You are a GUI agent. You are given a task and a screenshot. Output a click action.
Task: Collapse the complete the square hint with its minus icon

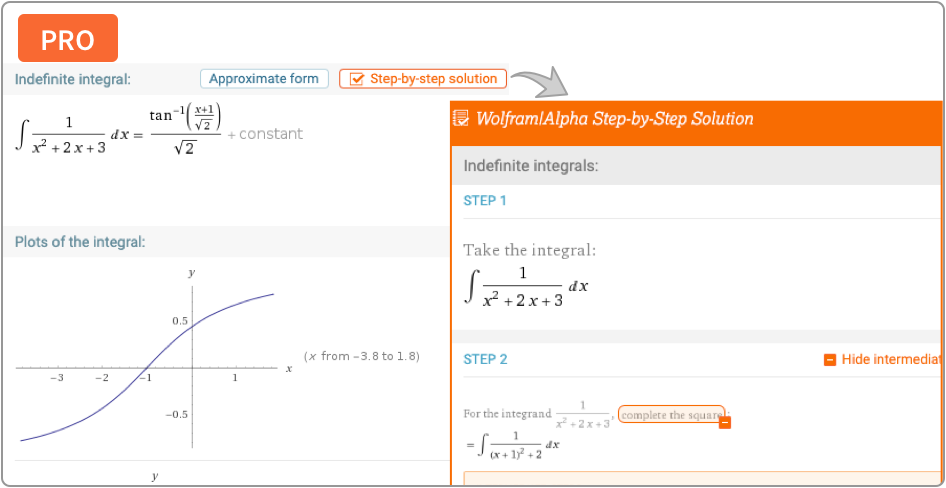726,422
